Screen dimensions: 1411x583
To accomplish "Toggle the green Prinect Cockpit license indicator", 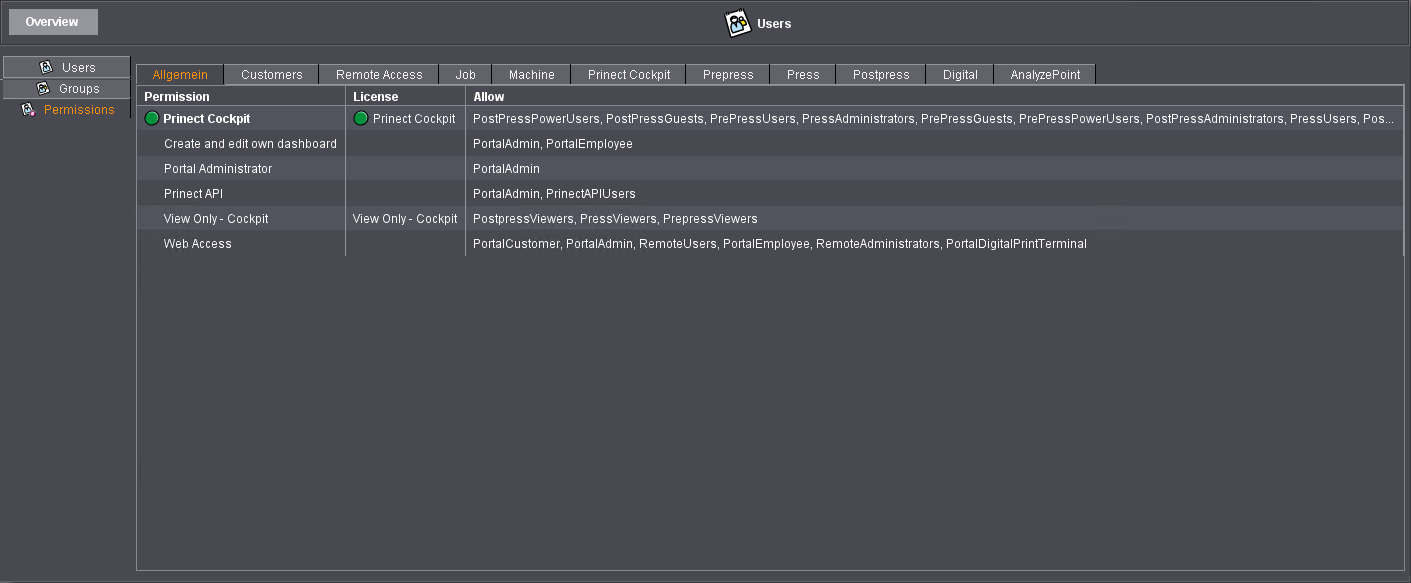I will [x=360, y=118].
